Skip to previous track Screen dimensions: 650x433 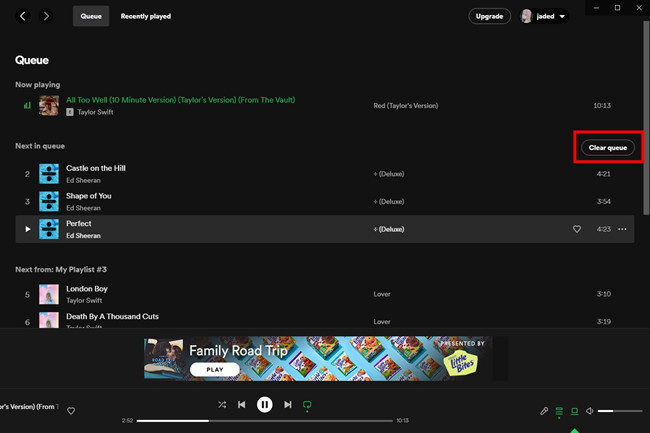click(x=242, y=404)
